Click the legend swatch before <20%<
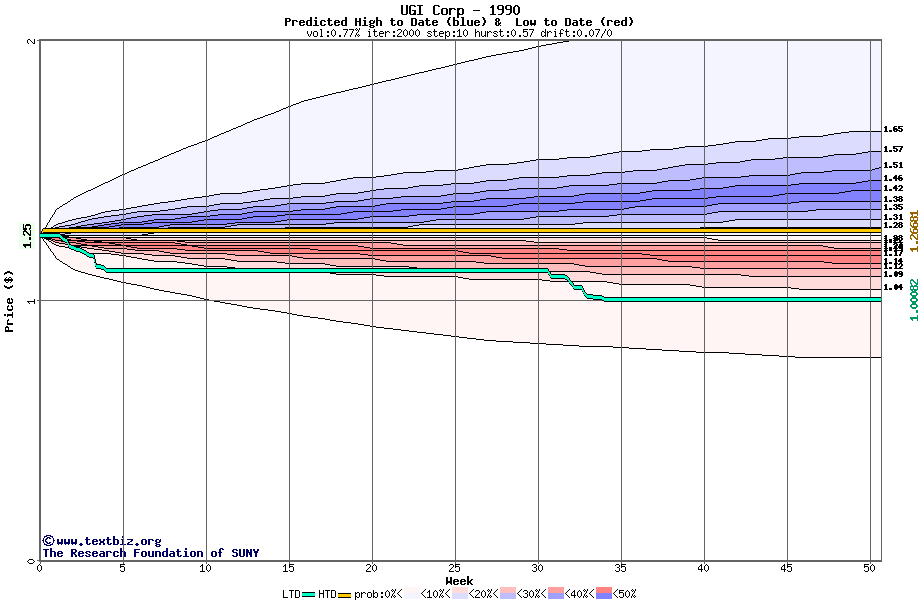Image resolution: width=920 pixels, height=600 pixels. click(x=459, y=594)
